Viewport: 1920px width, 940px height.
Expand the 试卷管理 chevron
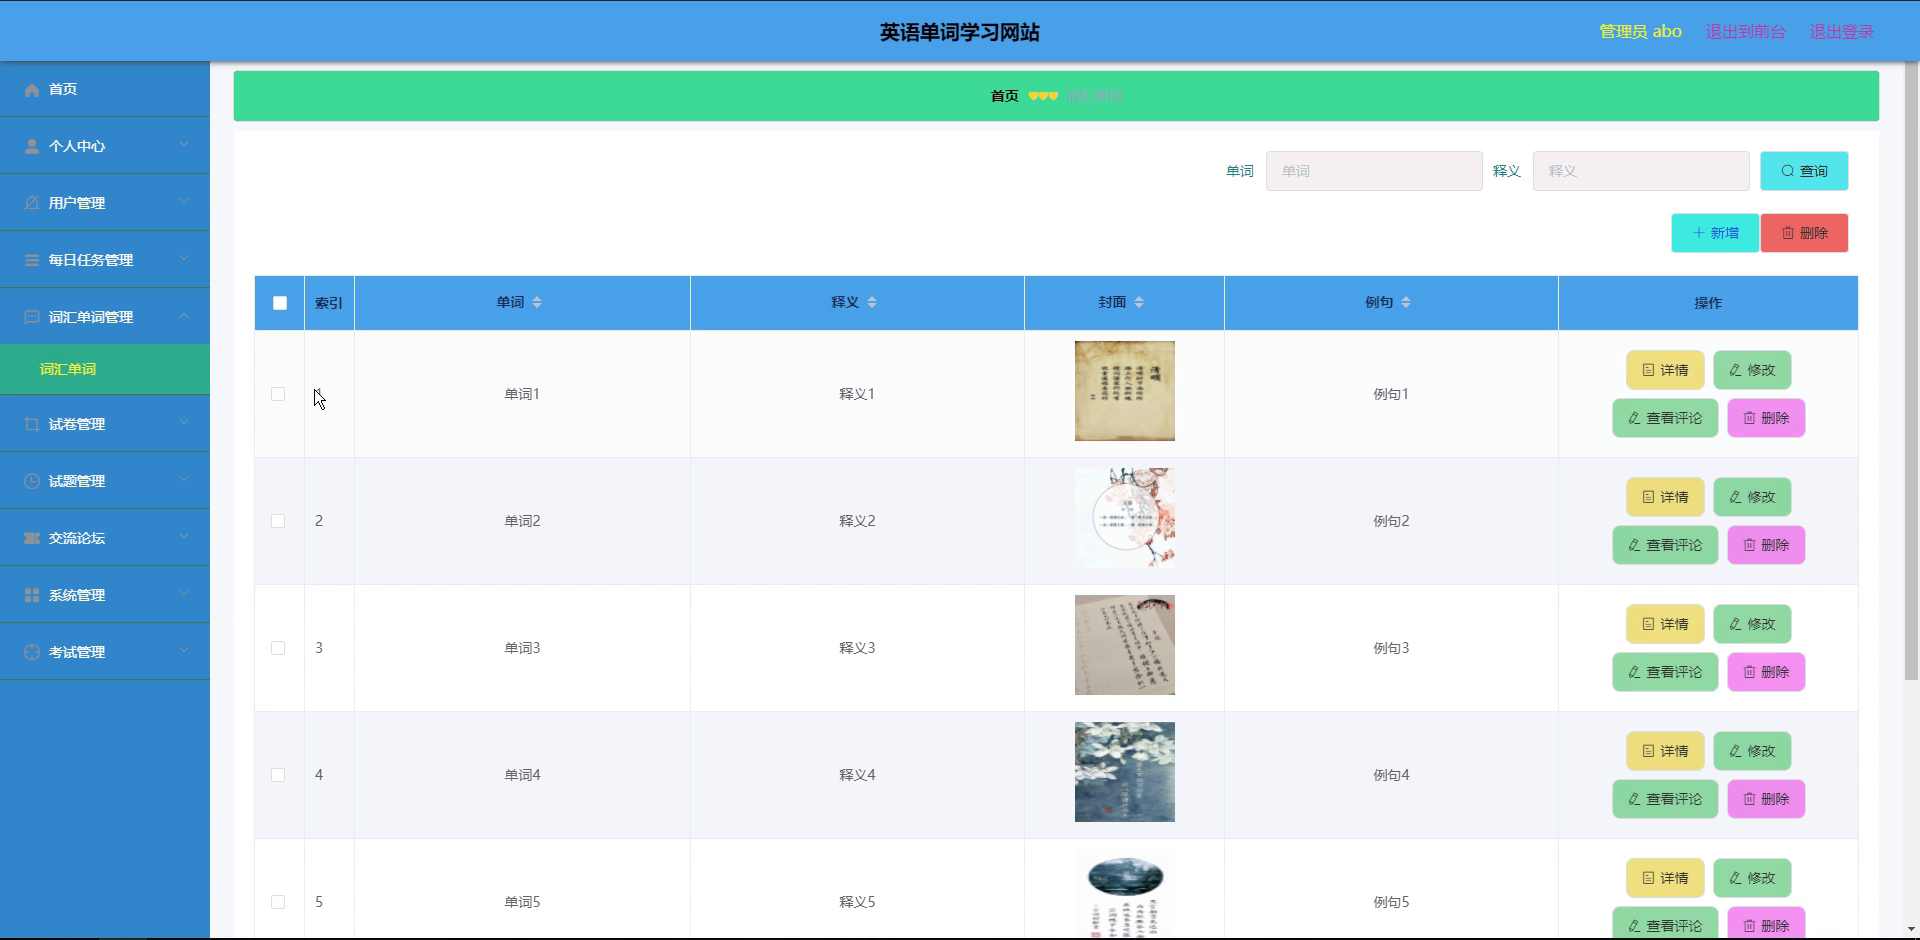[x=184, y=423]
